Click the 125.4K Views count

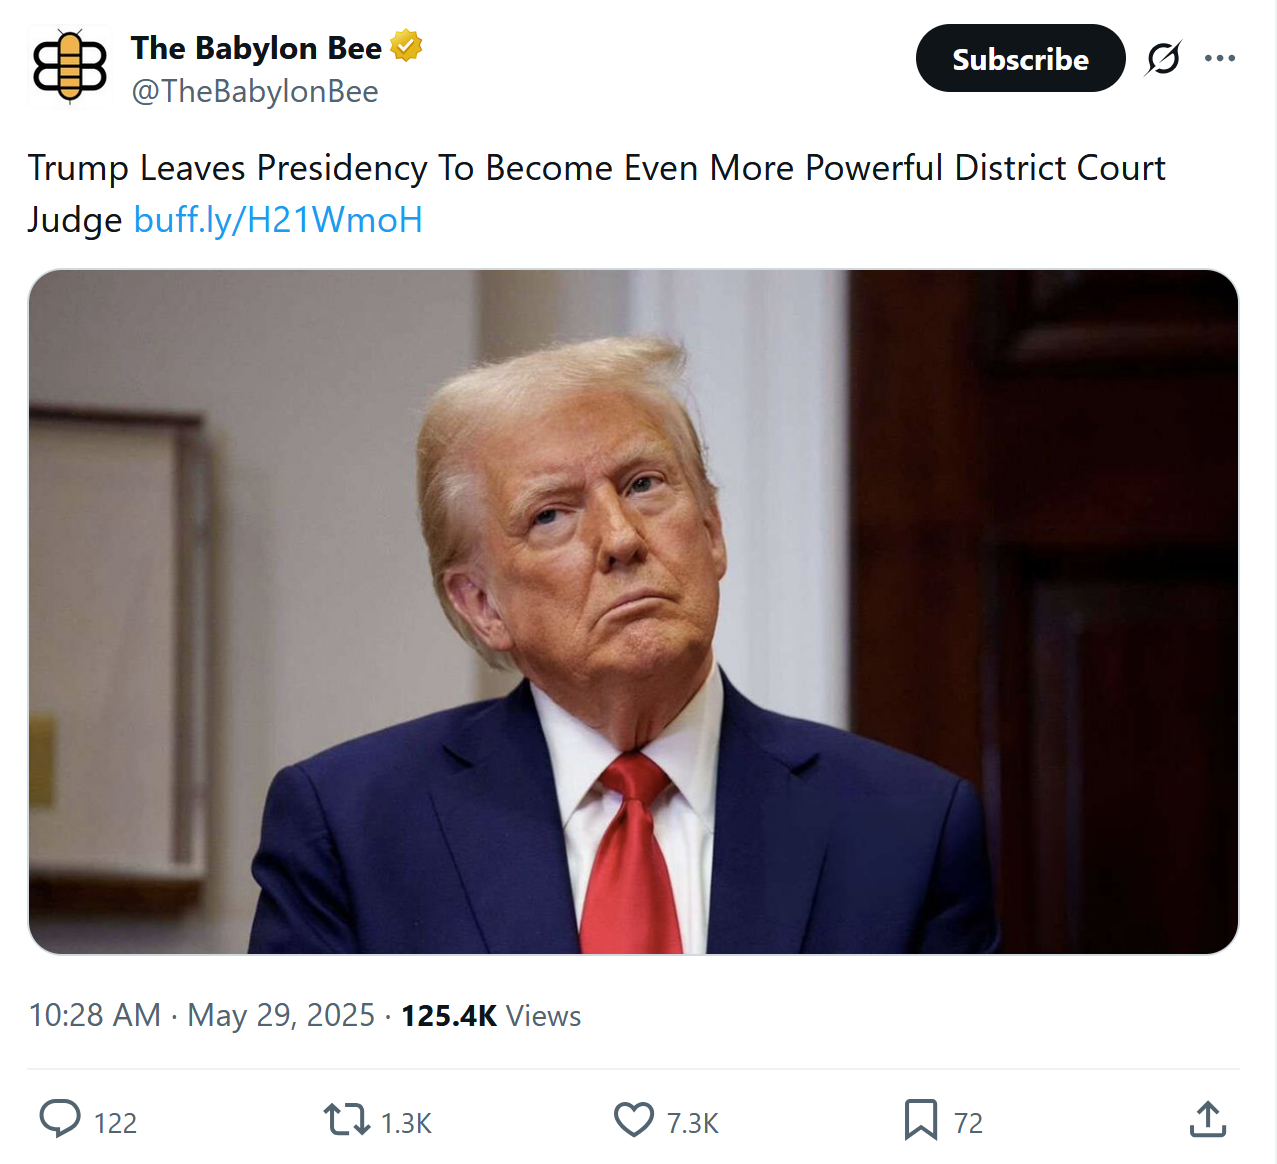pos(490,1016)
